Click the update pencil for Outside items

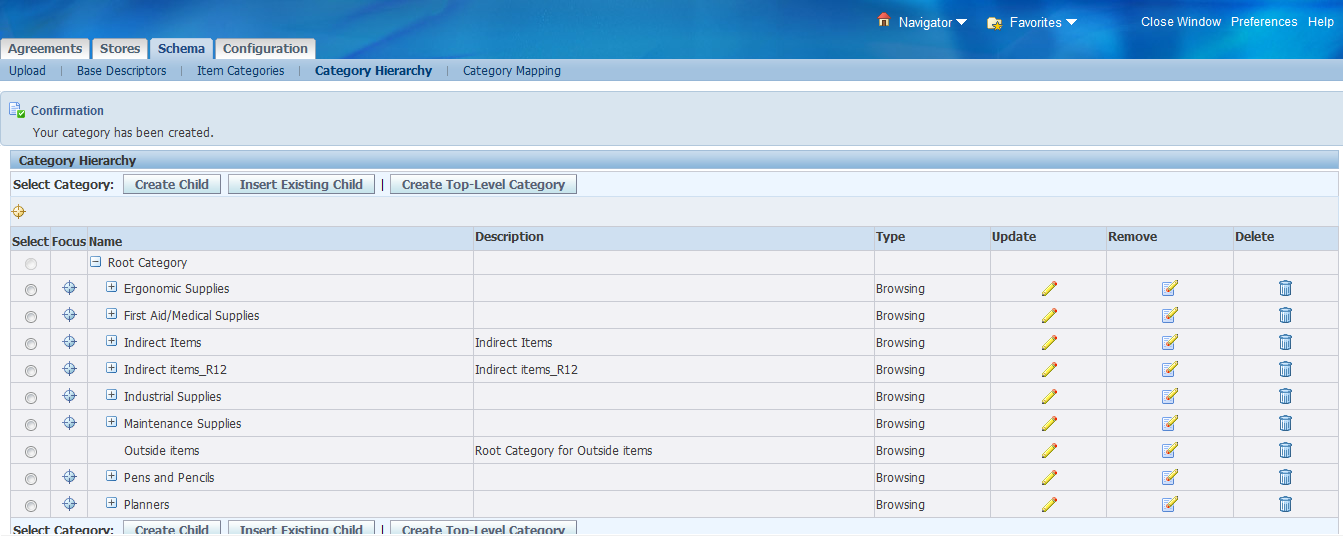click(x=1049, y=450)
